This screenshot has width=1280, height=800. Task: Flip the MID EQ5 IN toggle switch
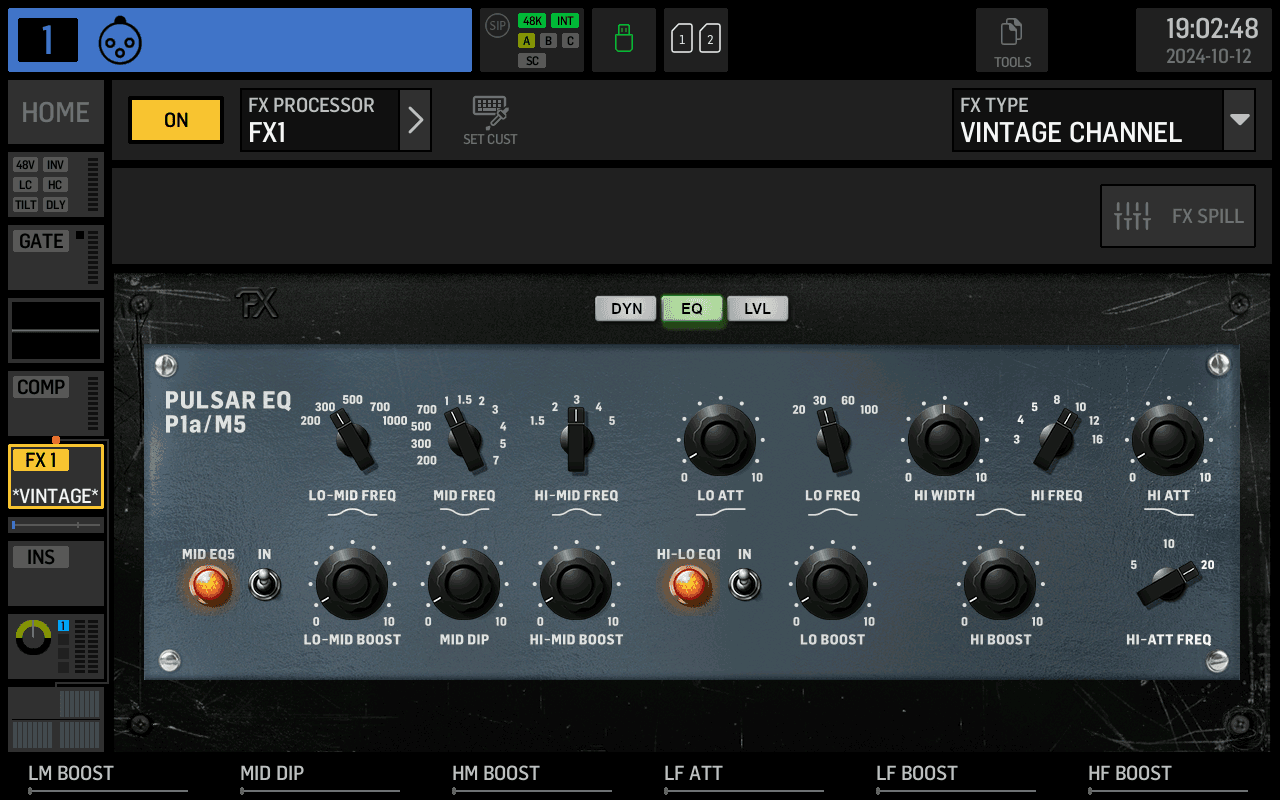(x=264, y=584)
